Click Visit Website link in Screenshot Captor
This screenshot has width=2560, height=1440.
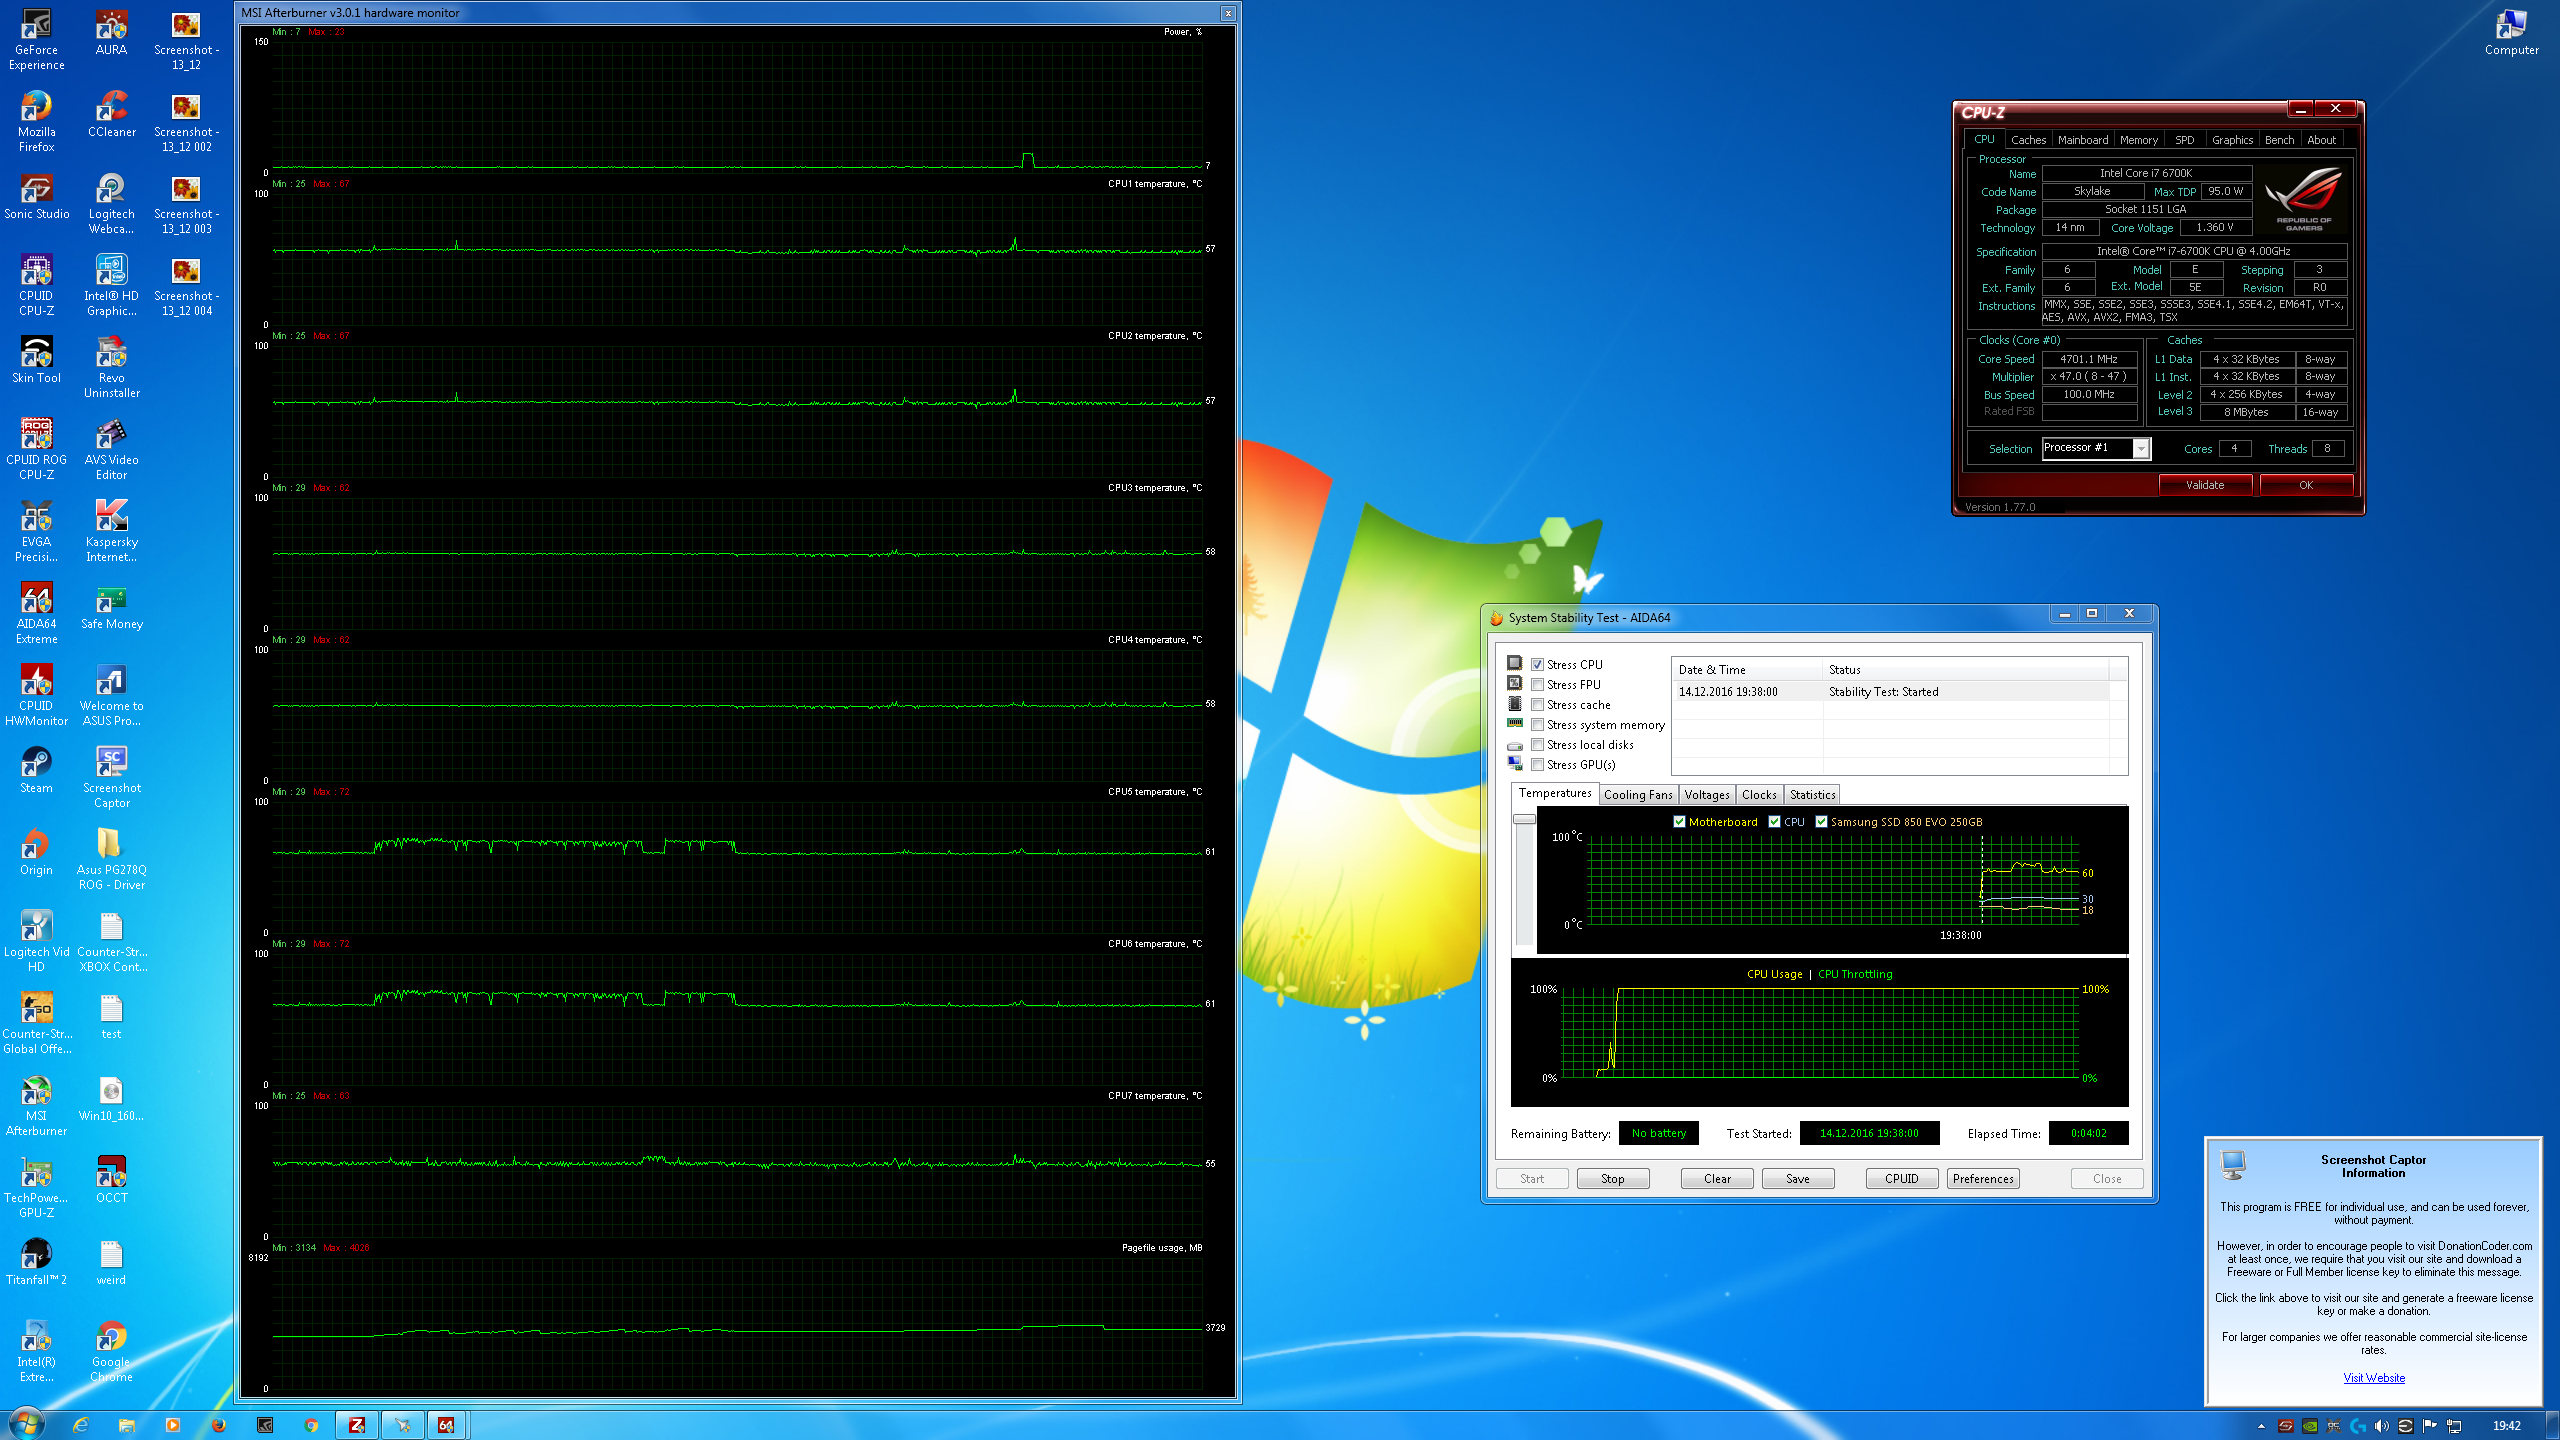pyautogui.click(x=2374, y=1378)
